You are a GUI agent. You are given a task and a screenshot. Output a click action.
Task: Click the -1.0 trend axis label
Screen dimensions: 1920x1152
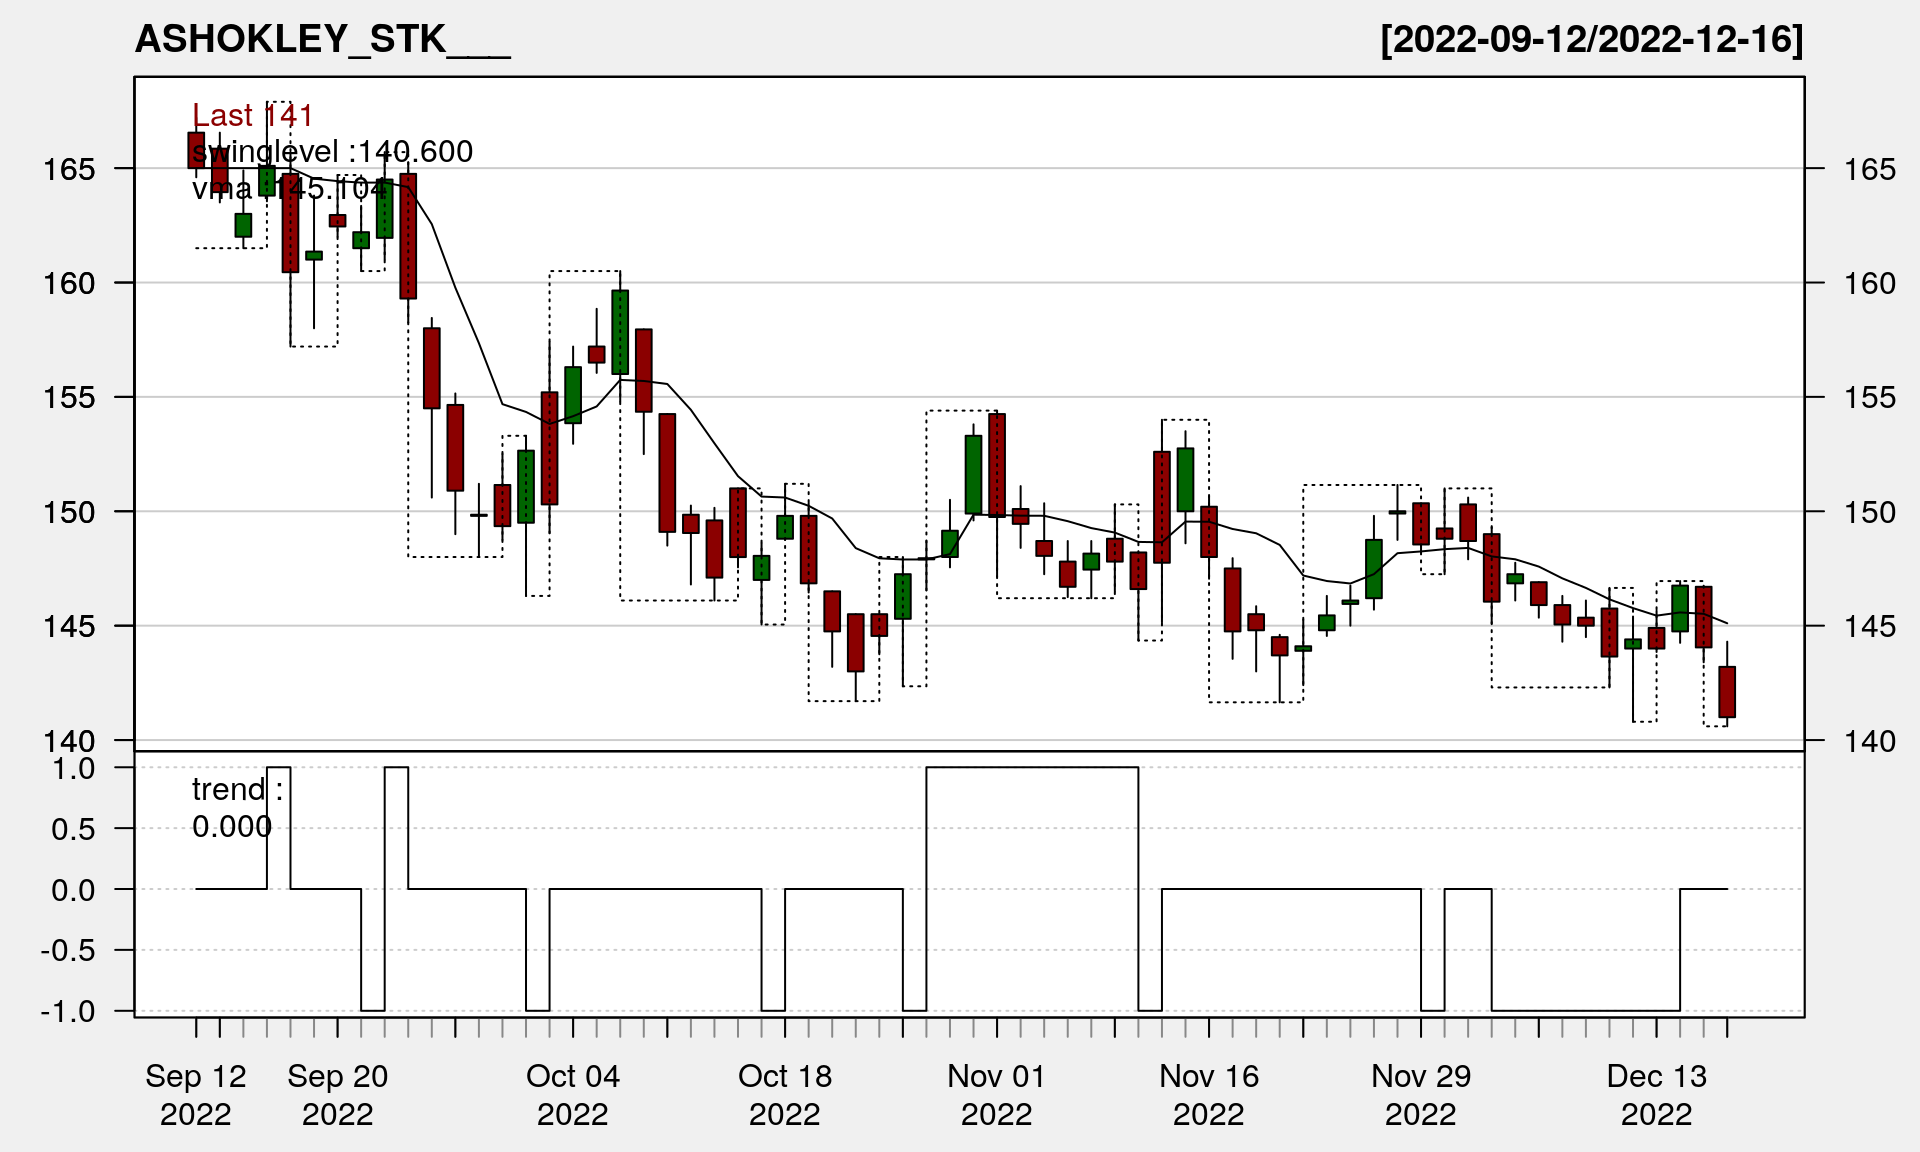pyautogui.click(x=68, y=1011)
